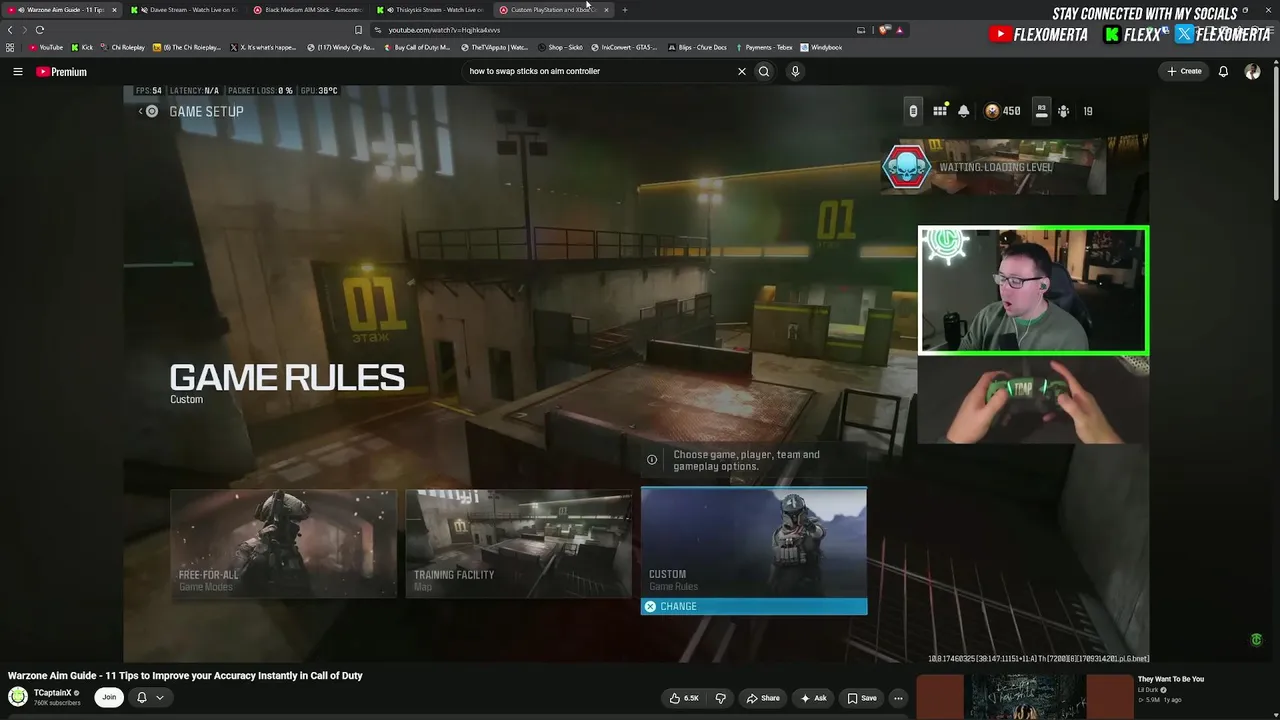The height and width of the screenshot is (720, 1280).
Task: Click the youtube.com address bar URL
Action: (x=444, y=30)
